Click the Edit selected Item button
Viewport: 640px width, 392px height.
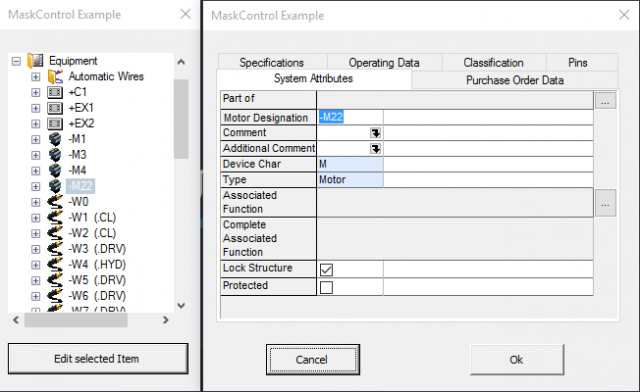[98, 359]
